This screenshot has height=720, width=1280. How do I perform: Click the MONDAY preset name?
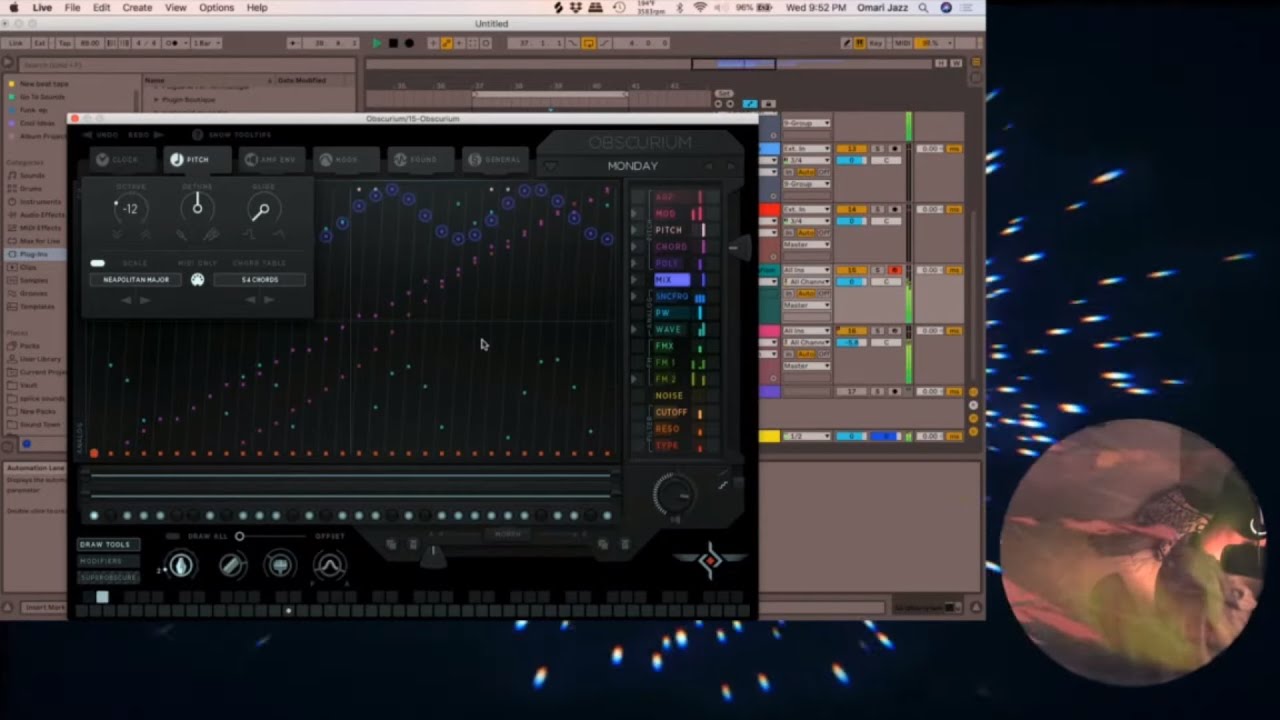(633, 166)
